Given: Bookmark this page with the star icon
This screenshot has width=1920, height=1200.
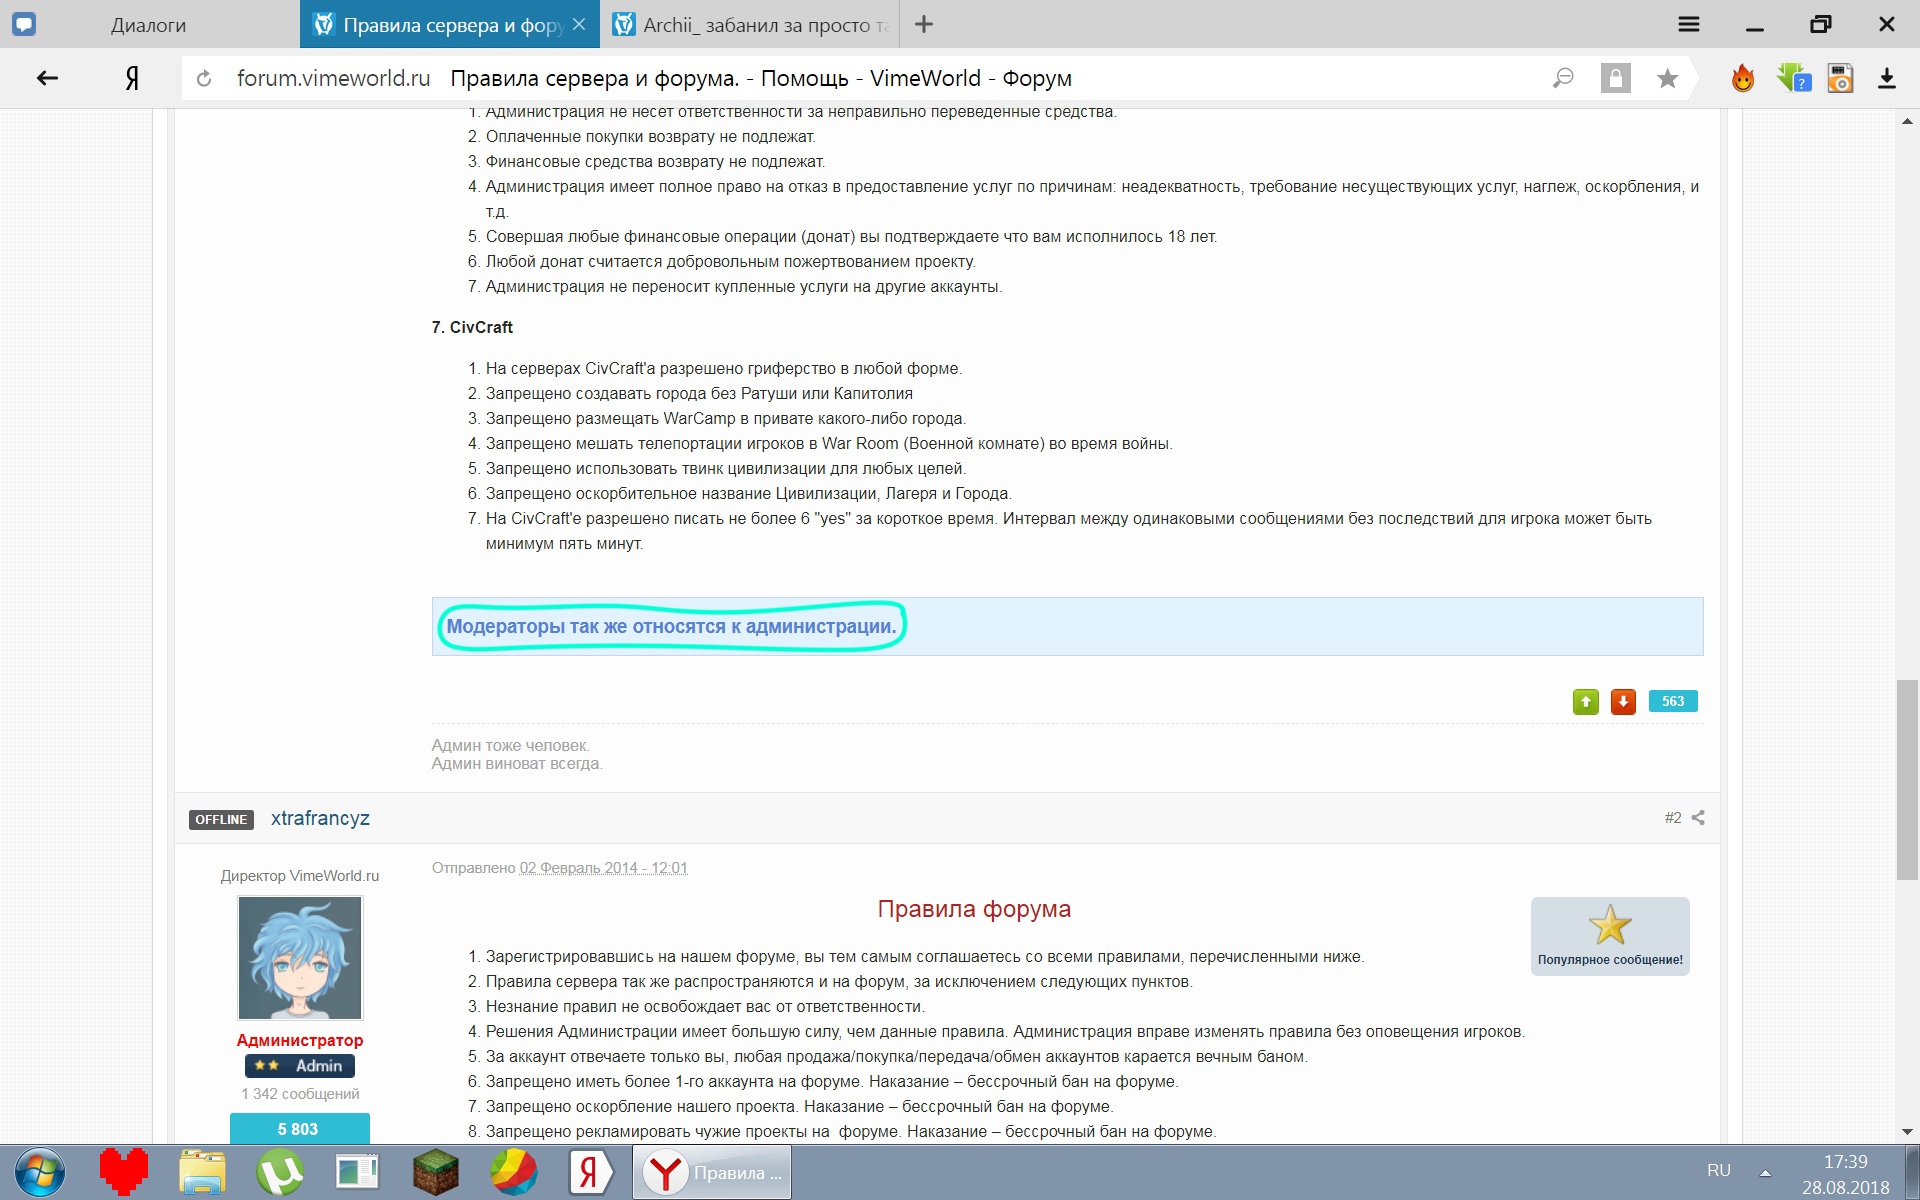Looking at the screenshot, I should (1667, 78).
